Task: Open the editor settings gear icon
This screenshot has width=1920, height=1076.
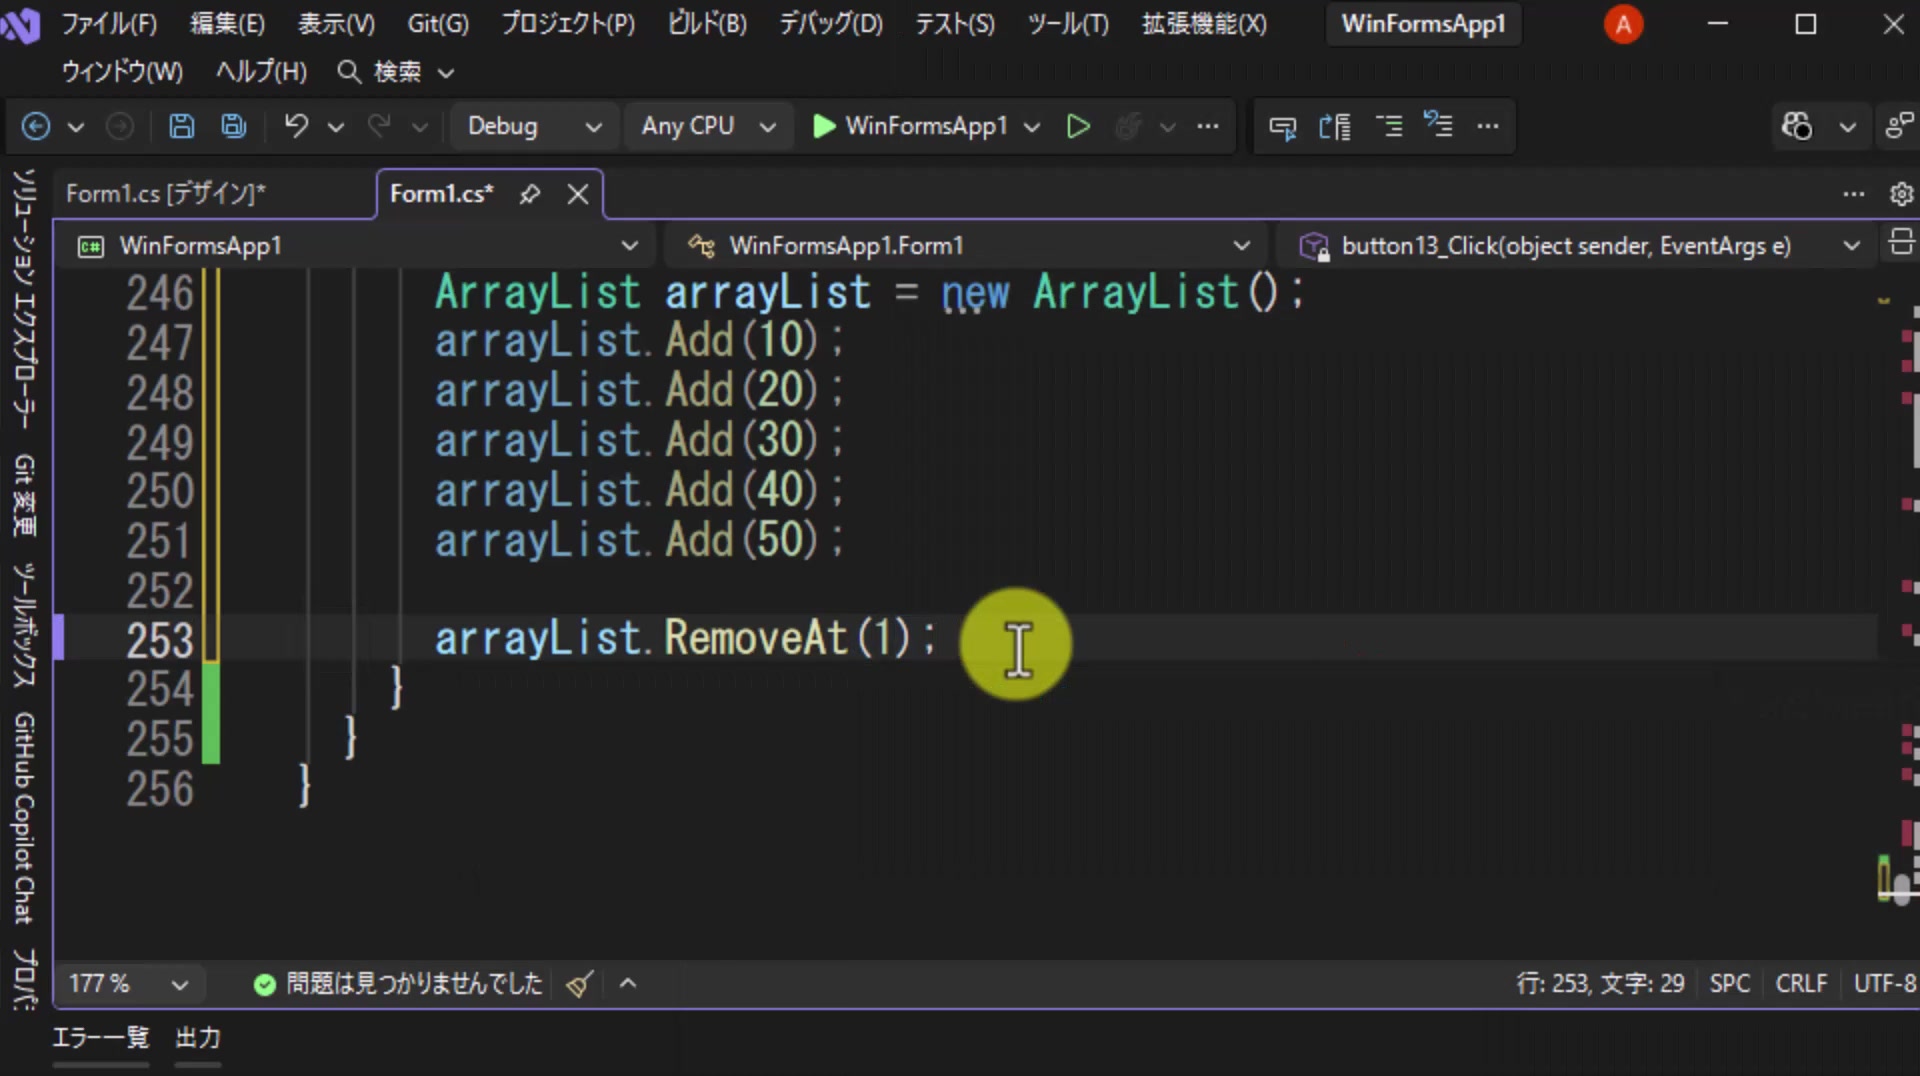Action: pyautogui.click(x=1901, y=194)
